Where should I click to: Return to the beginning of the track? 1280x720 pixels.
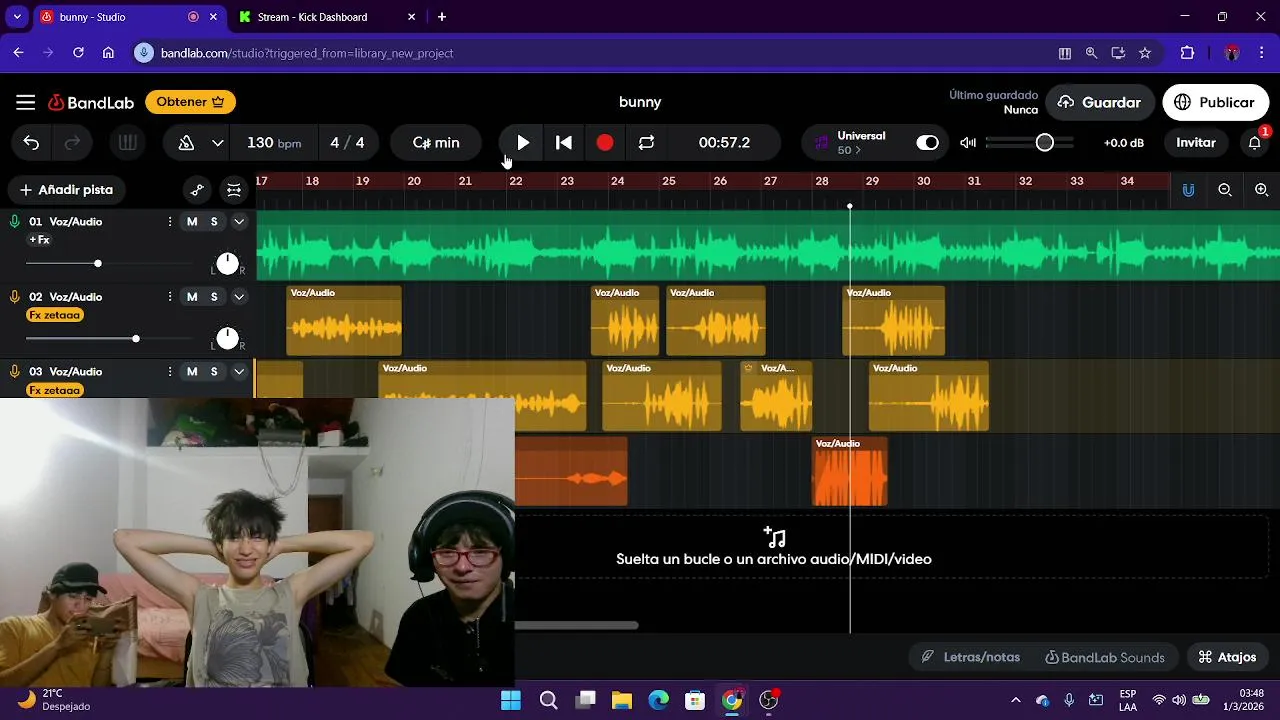564,143
